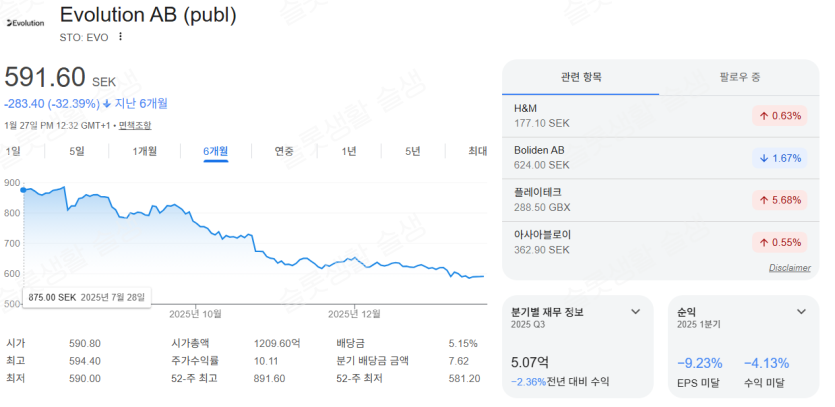Click the Evolution company logo
This screenshot has width=835, height=407.
pos(26,22)
